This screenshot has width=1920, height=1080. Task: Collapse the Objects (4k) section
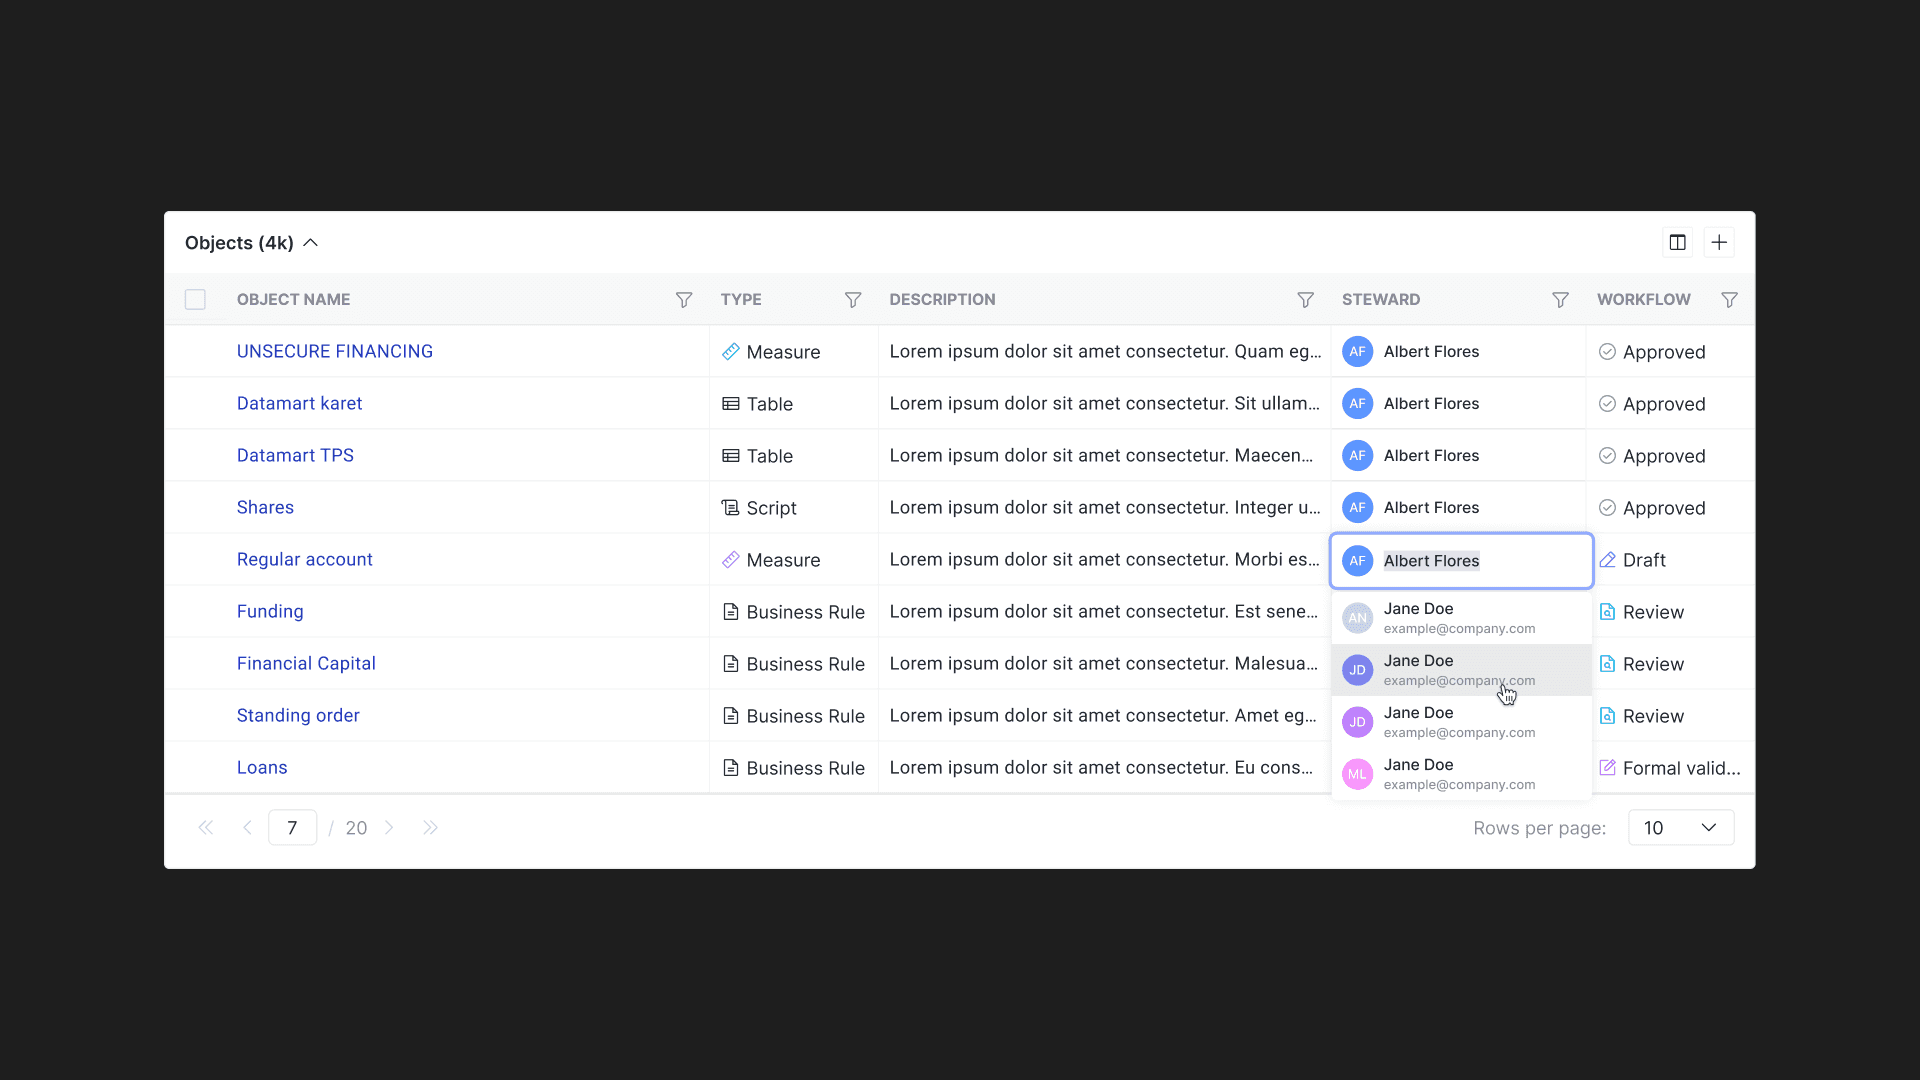coord(311,243)
